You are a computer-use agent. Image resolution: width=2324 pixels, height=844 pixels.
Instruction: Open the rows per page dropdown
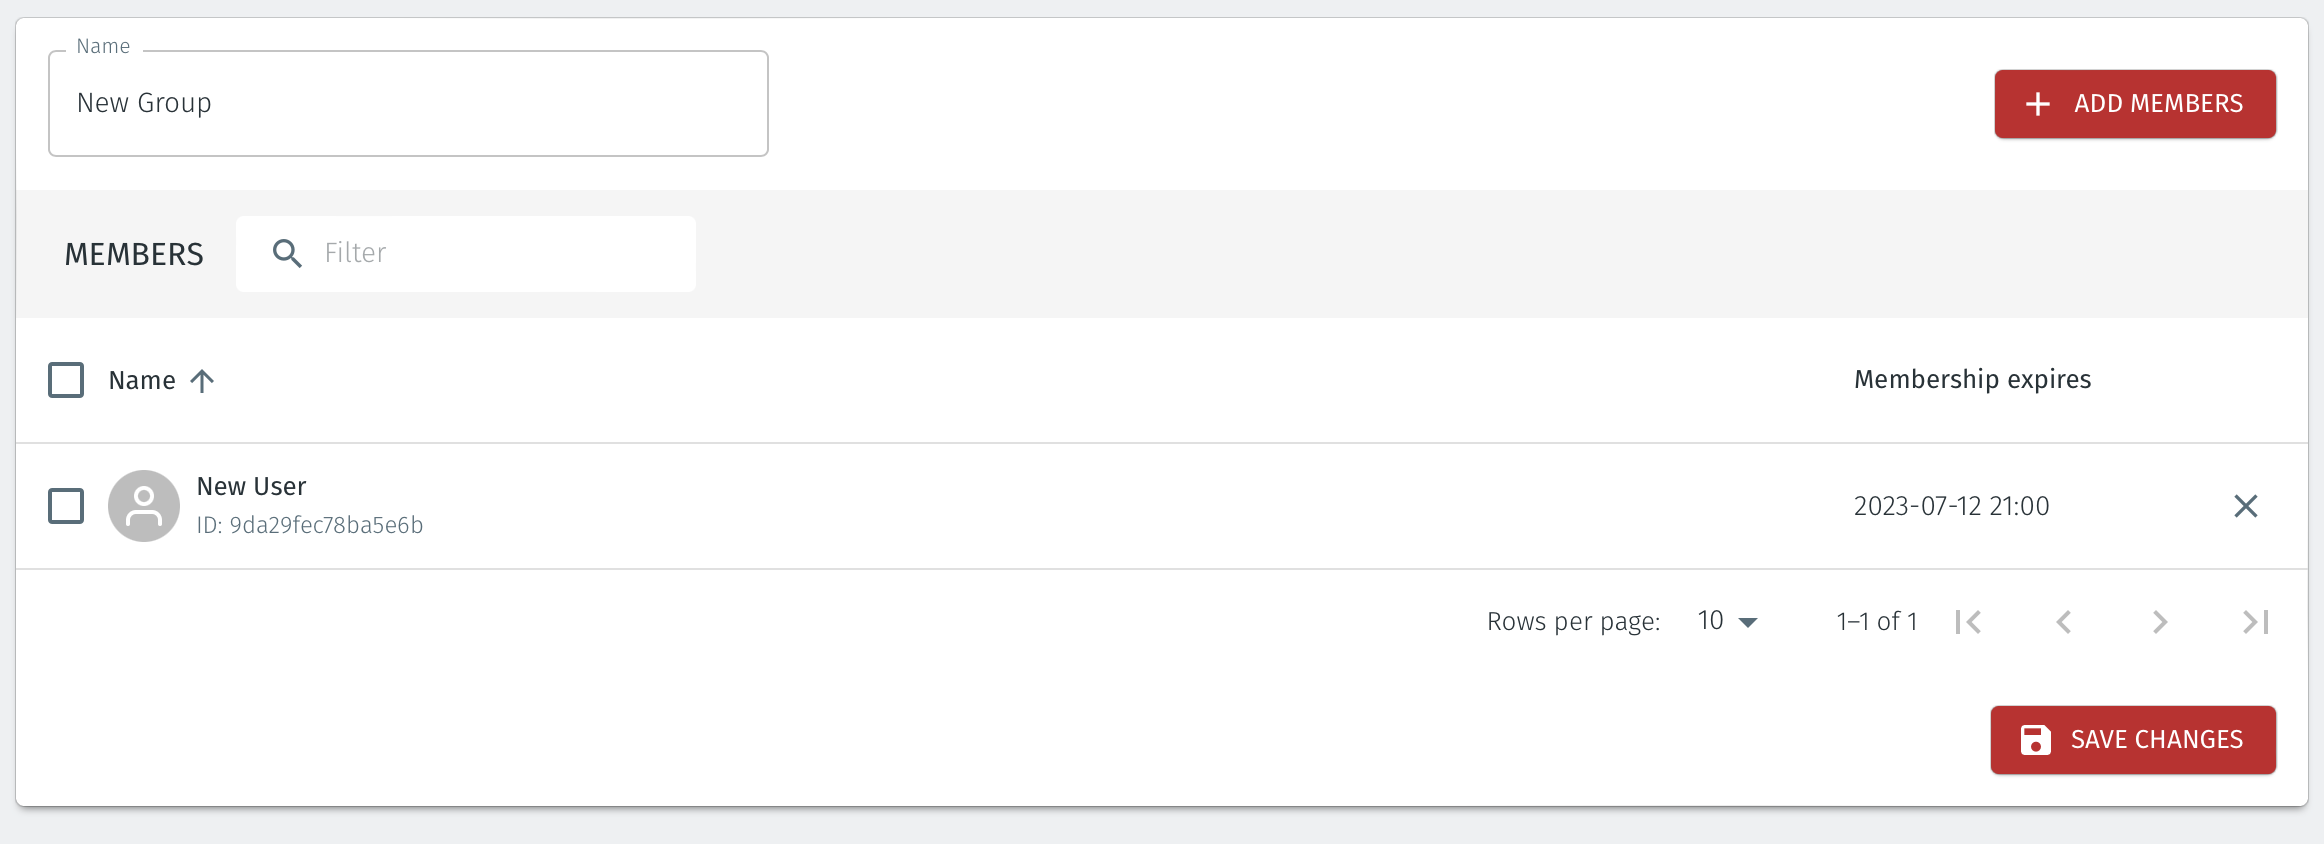(1725, 620)
